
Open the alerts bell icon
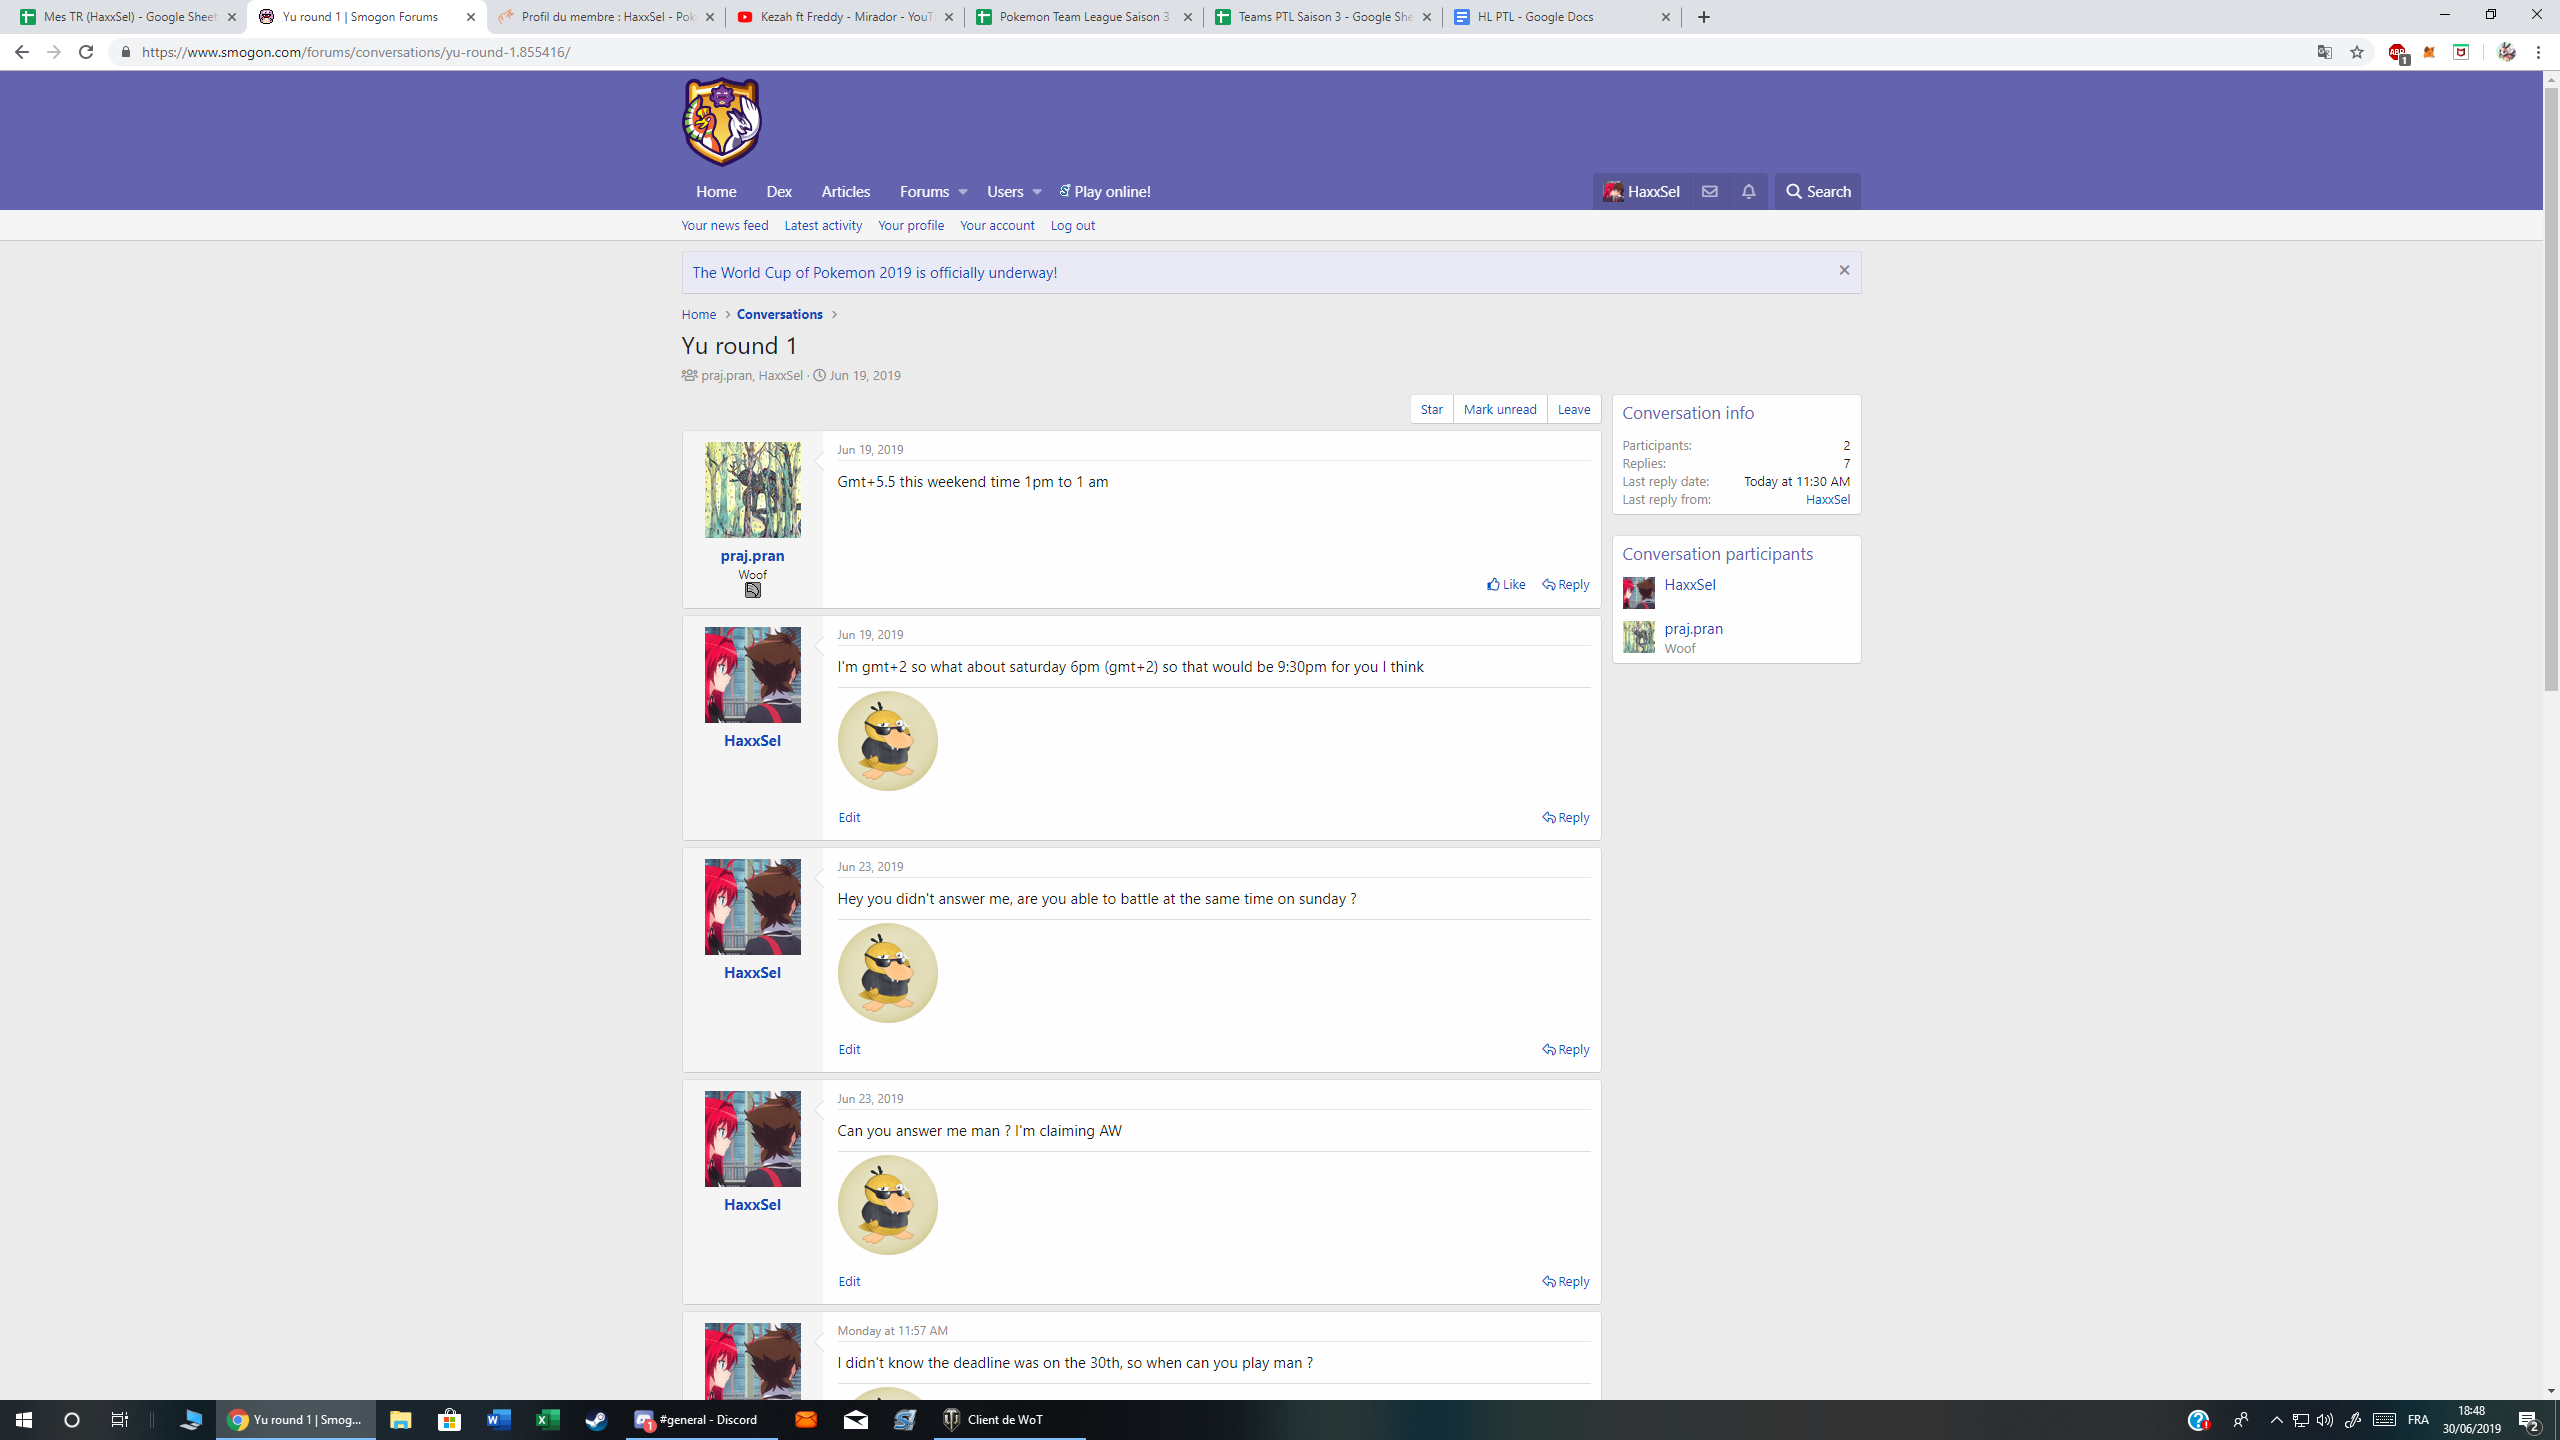tap(1748, 191)
